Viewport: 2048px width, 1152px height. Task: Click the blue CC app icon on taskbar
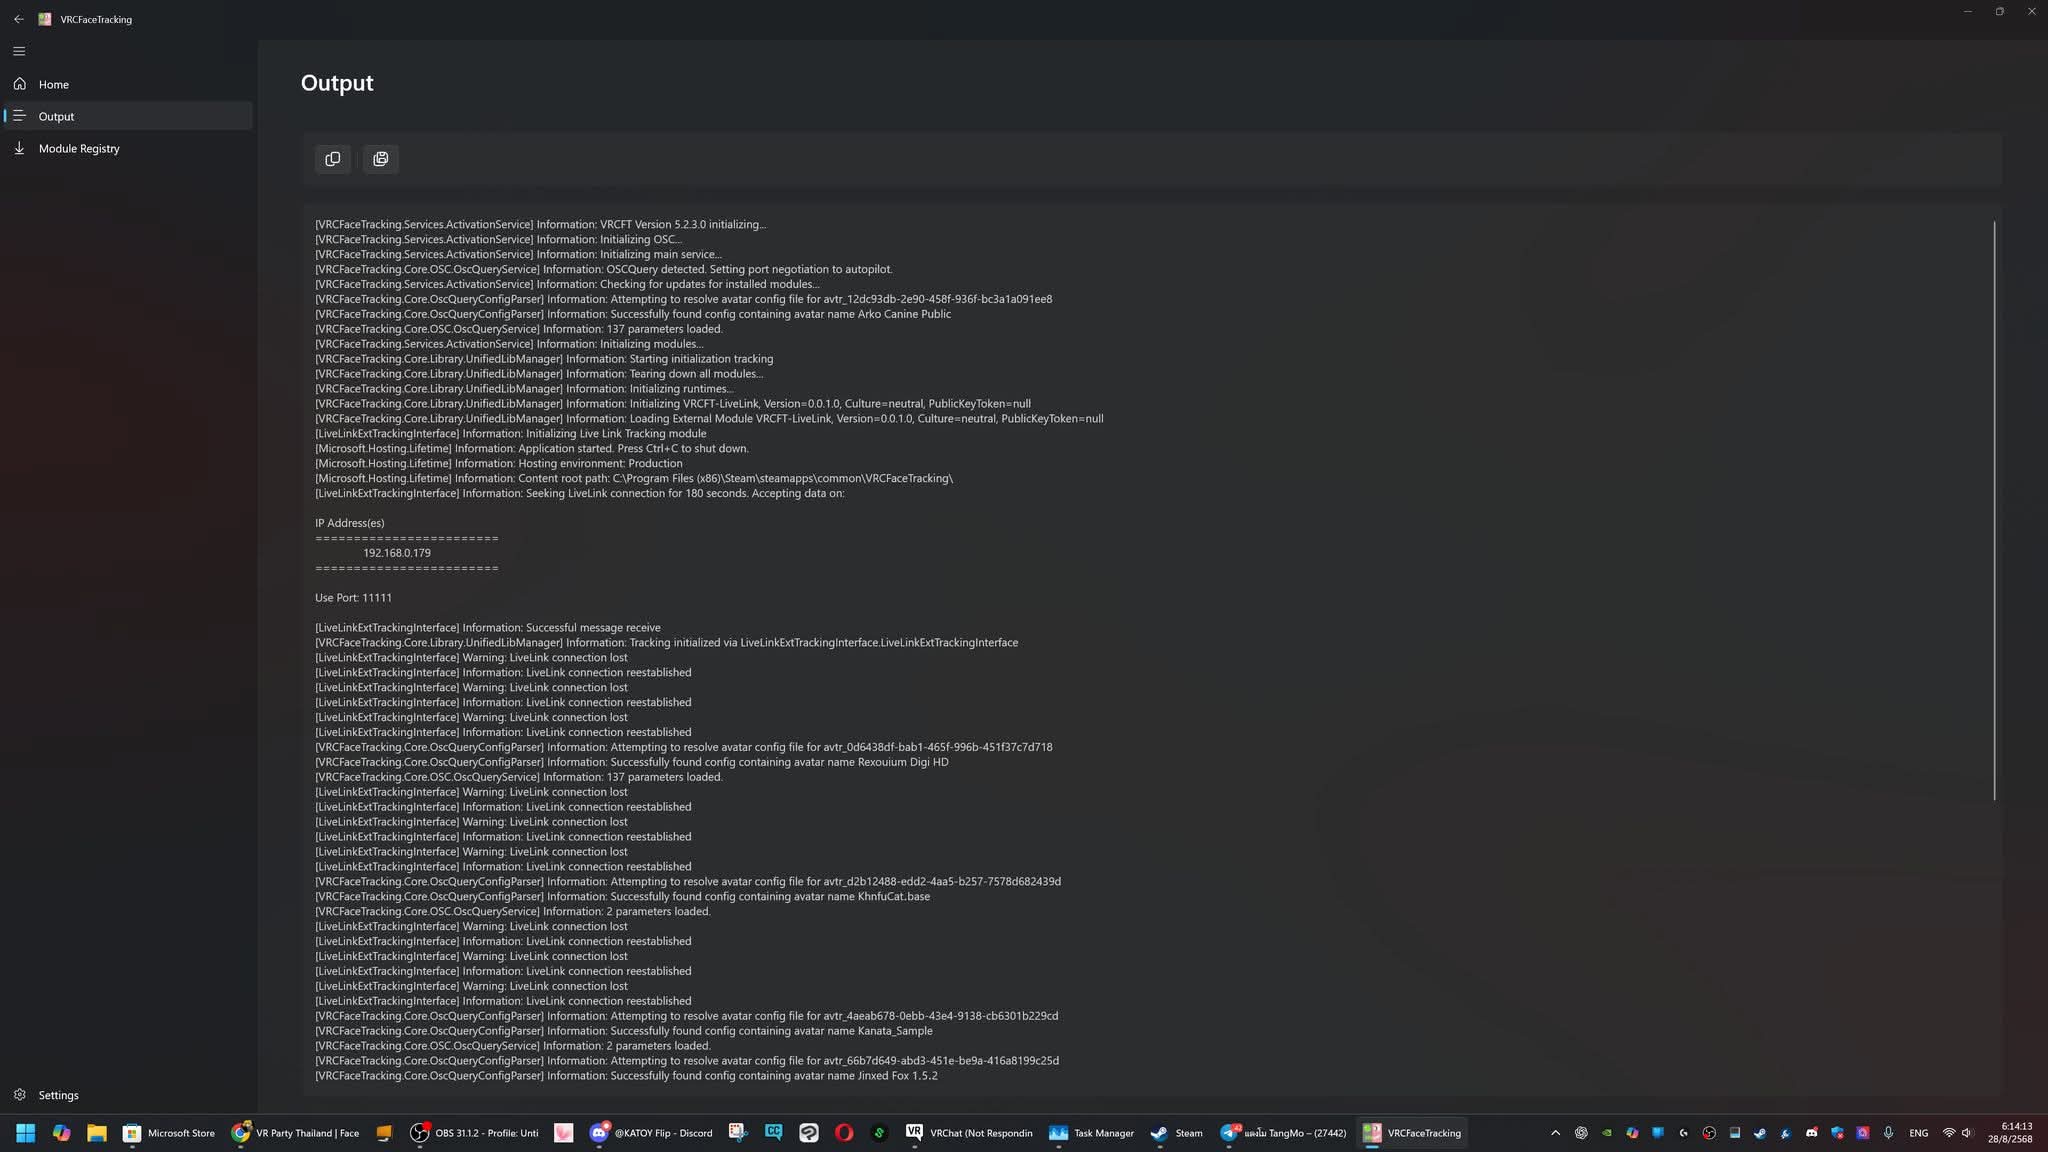click(774, 1133)
